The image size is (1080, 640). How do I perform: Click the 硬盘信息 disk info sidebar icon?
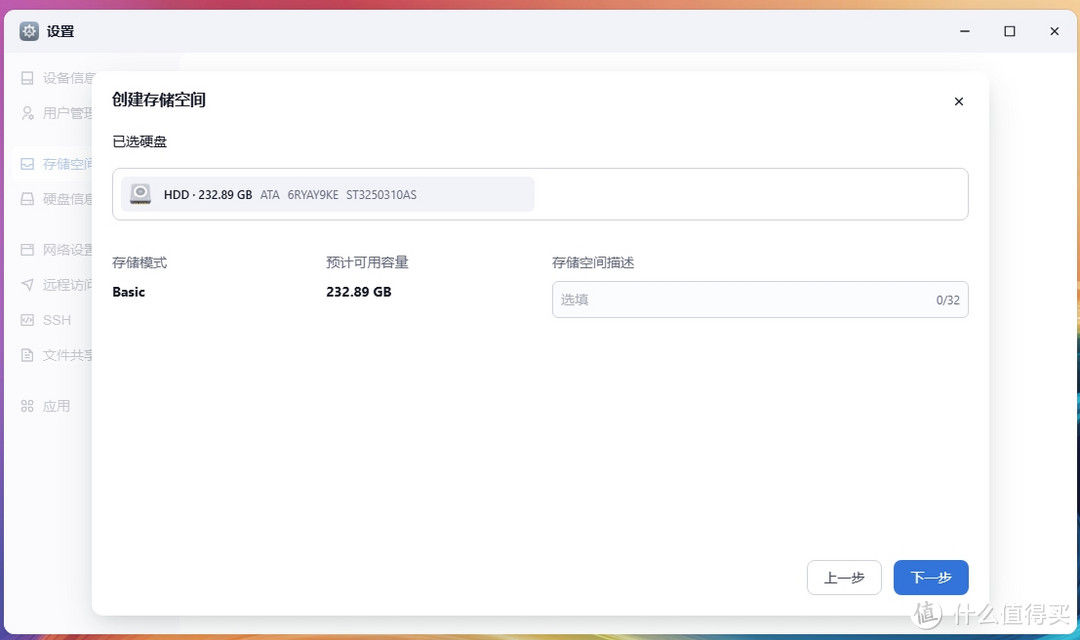(26, 198)
